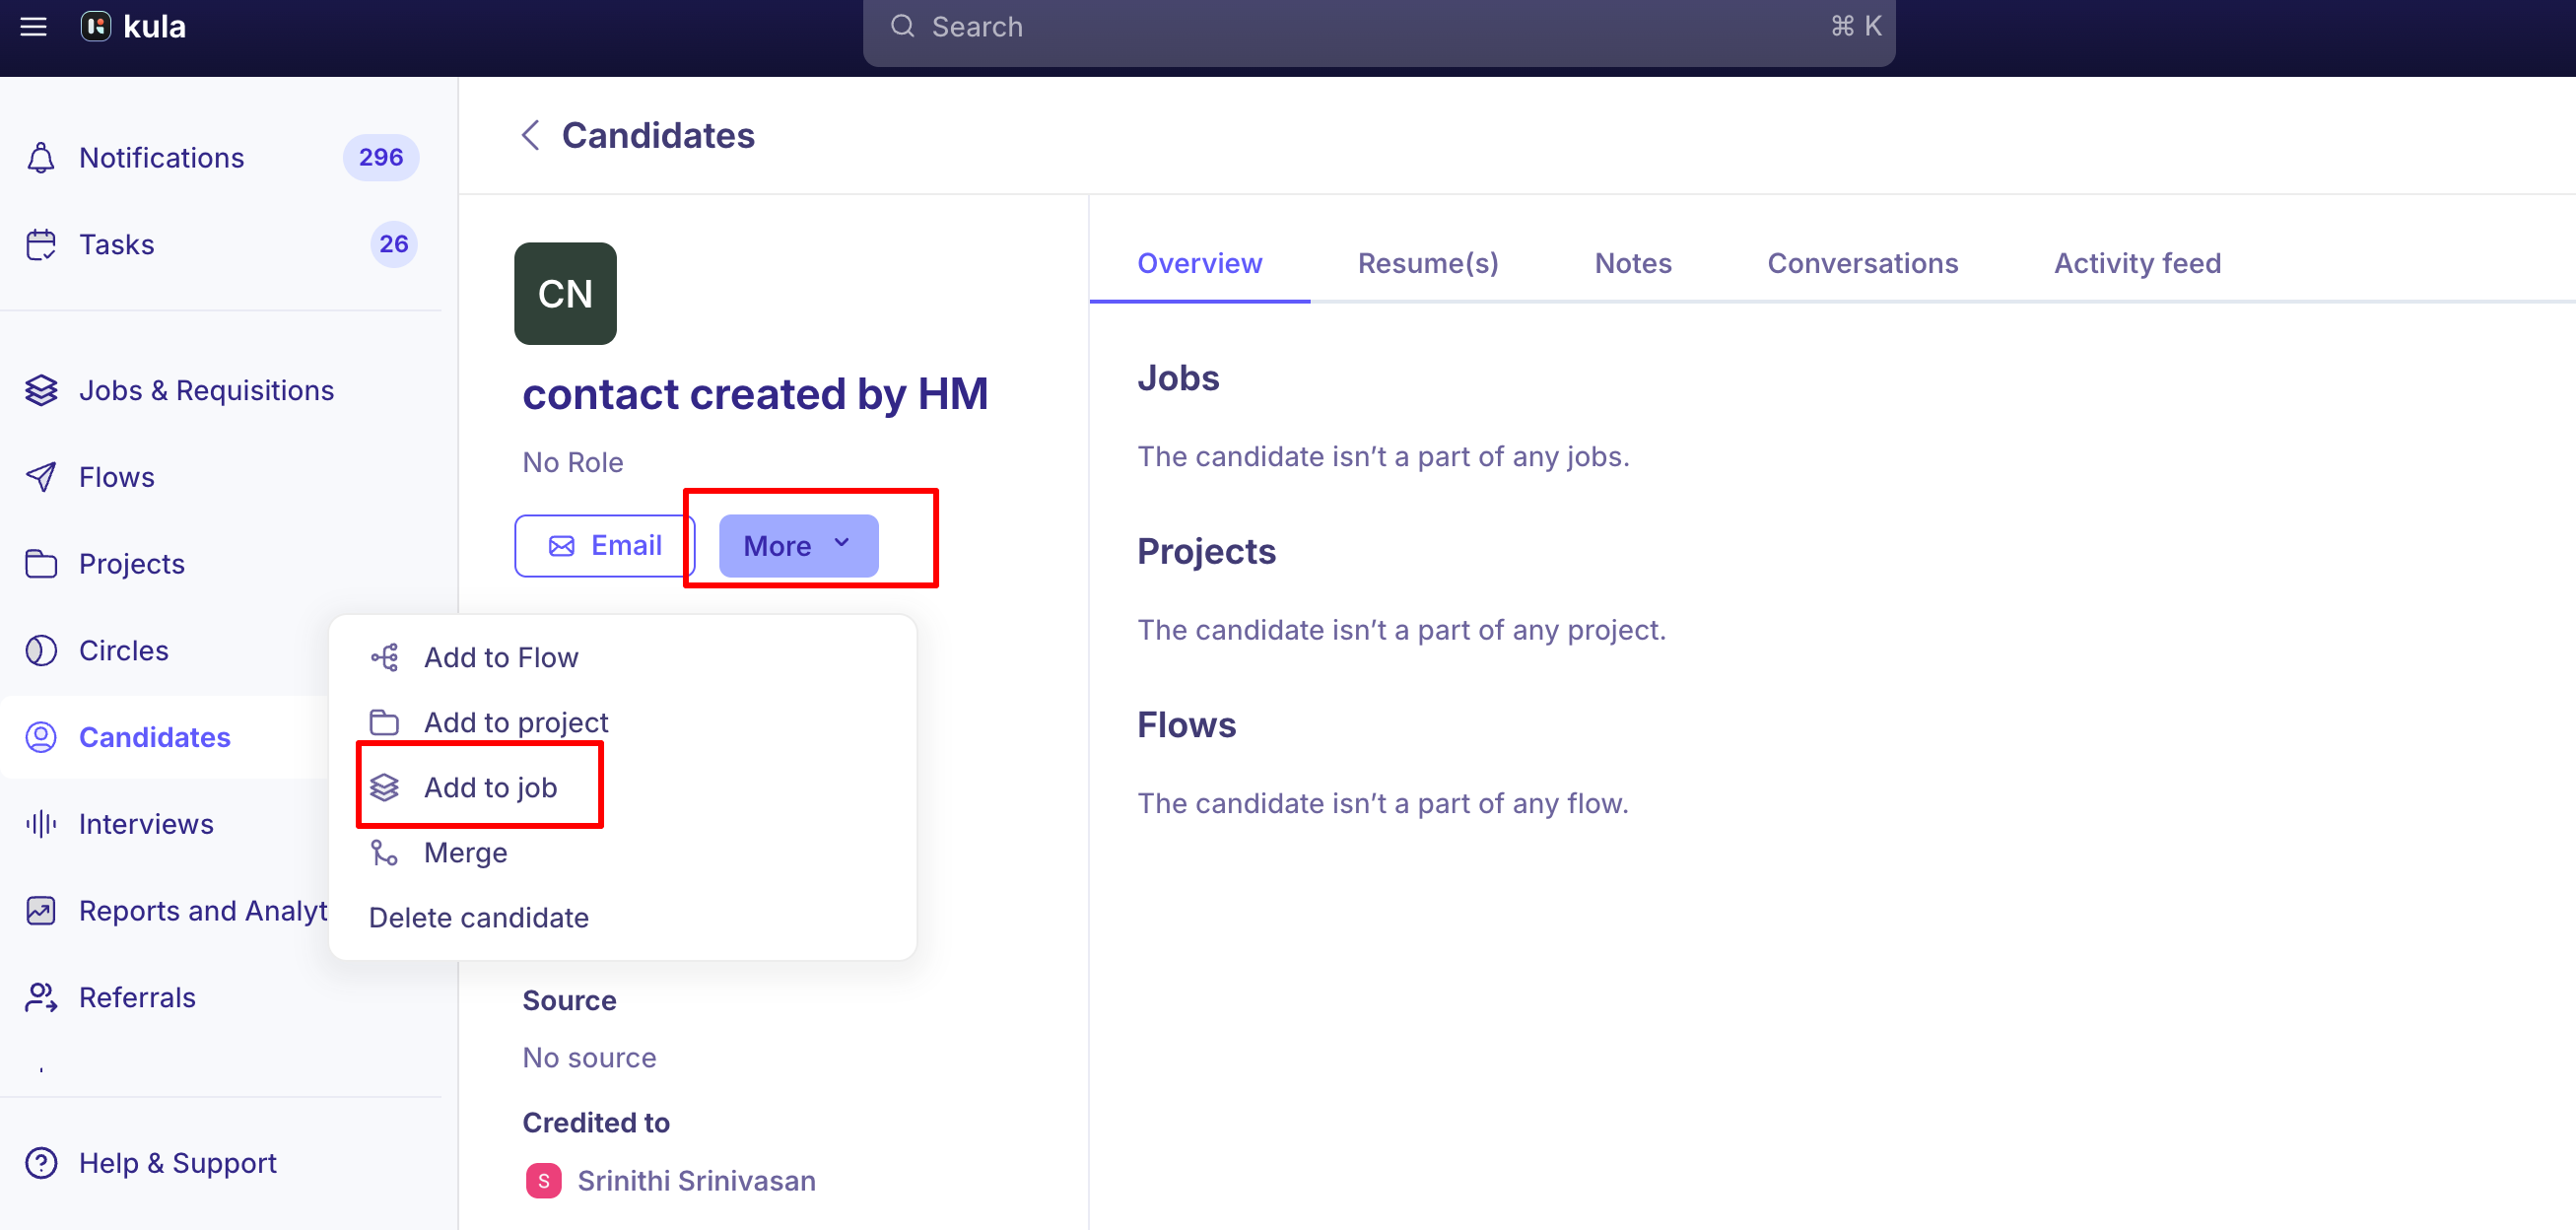
Task: Go back using the Candidates chevron
Action: click(x=531, y=135)
